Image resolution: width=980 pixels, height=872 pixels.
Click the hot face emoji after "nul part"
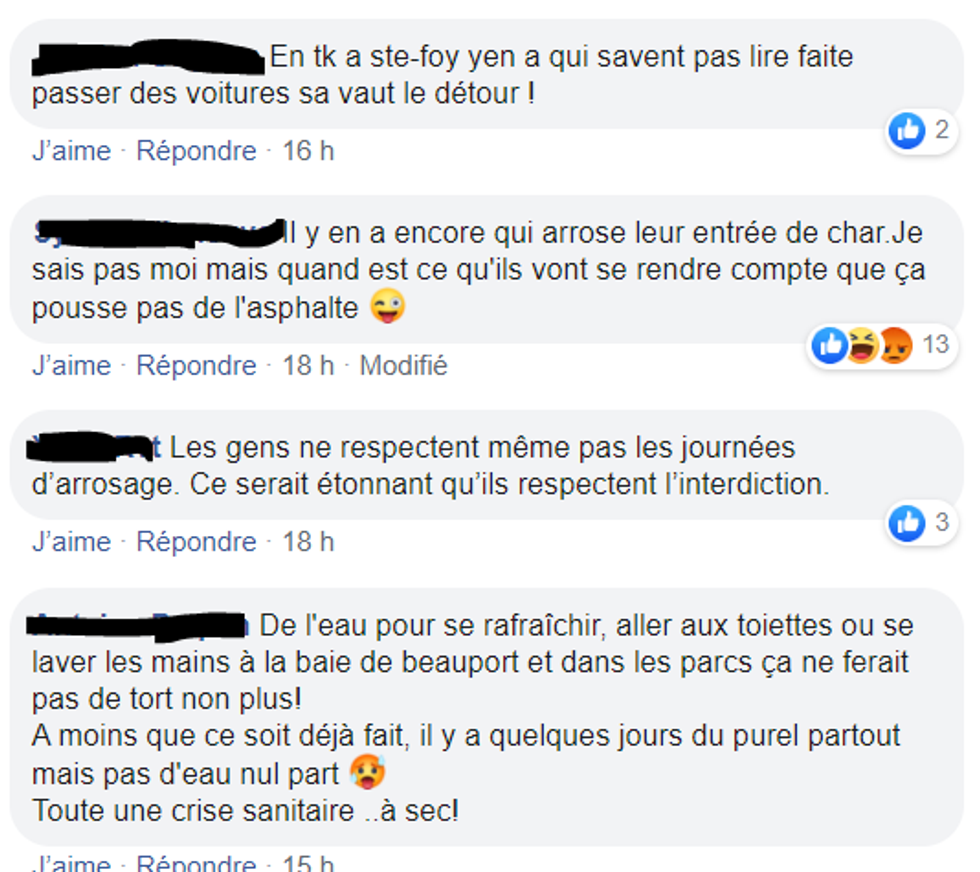tap(368, 773)
